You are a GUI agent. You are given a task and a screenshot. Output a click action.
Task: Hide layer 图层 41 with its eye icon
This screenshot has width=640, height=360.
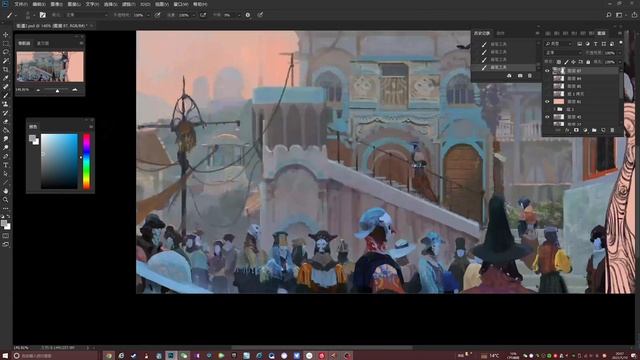[x=547, y=102]
